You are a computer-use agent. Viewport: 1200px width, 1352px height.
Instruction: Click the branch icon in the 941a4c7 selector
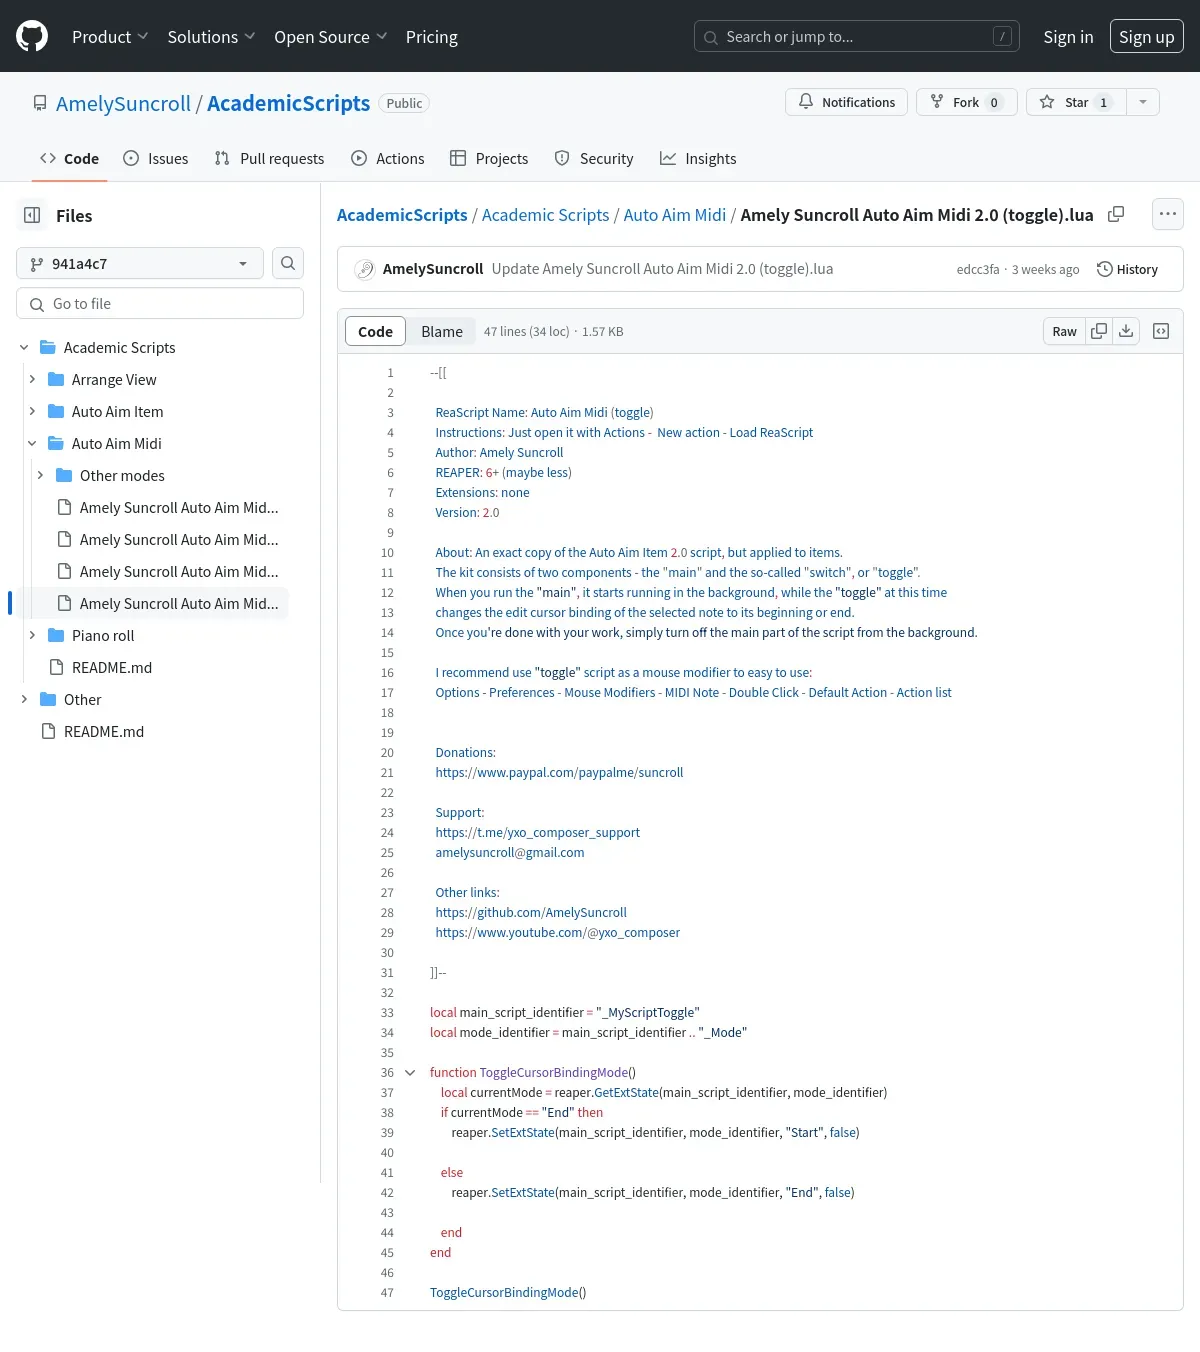[37, 264]
